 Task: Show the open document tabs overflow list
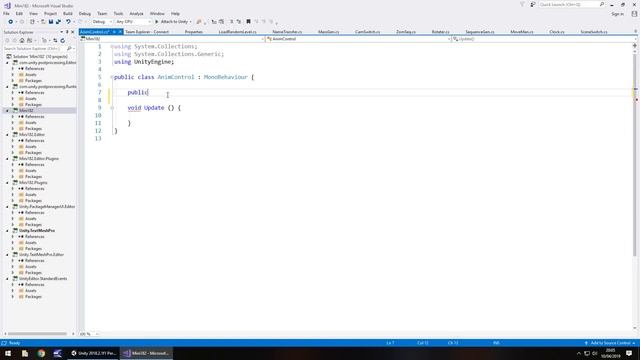(636, 31)
